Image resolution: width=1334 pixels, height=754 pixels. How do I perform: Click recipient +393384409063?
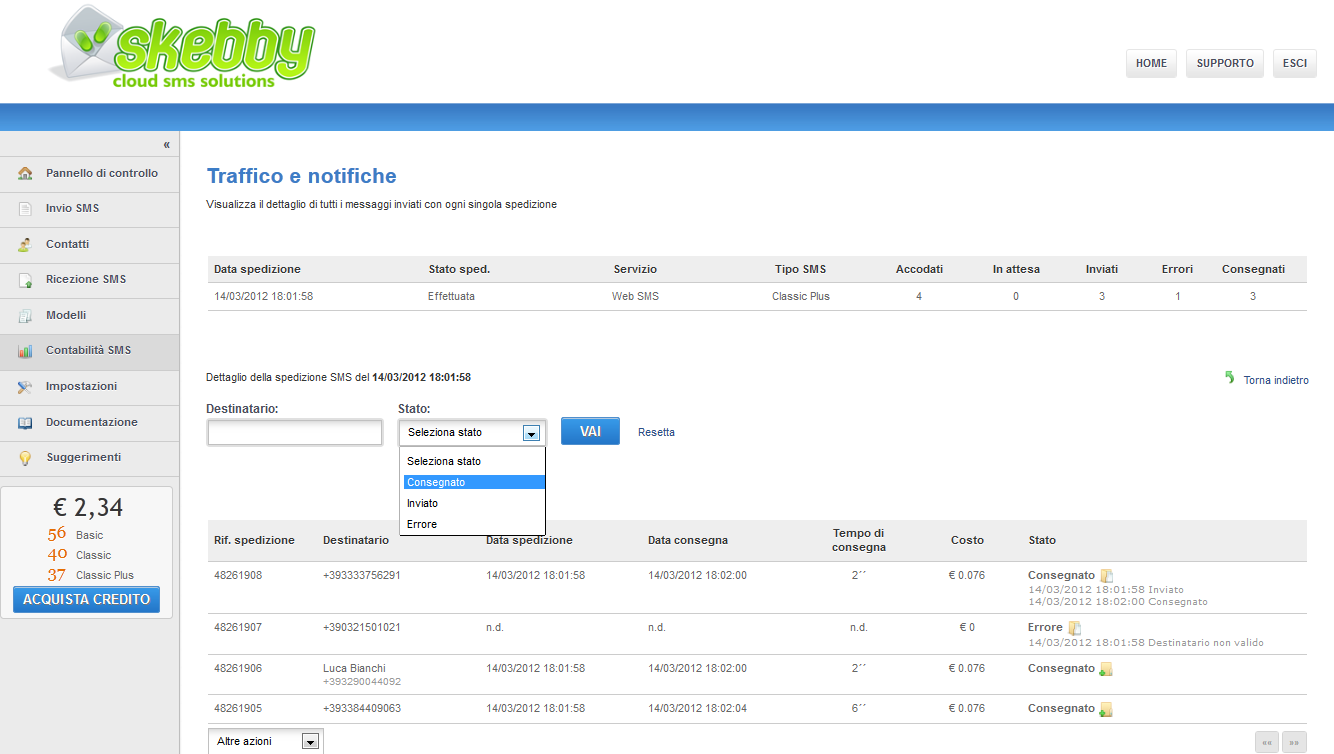point(362,708)
